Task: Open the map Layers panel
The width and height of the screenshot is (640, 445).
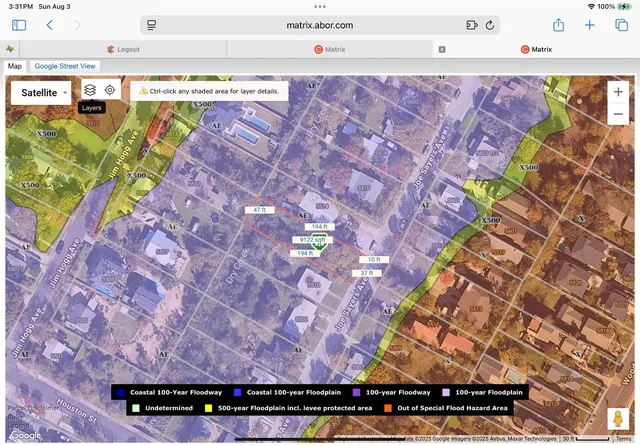Action: pos(90,90)
